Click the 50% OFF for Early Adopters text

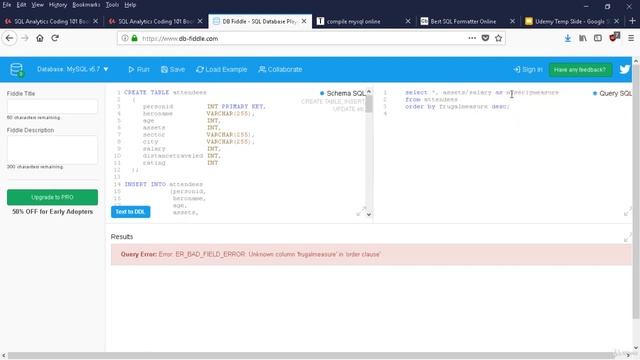(x=52, y=211)
